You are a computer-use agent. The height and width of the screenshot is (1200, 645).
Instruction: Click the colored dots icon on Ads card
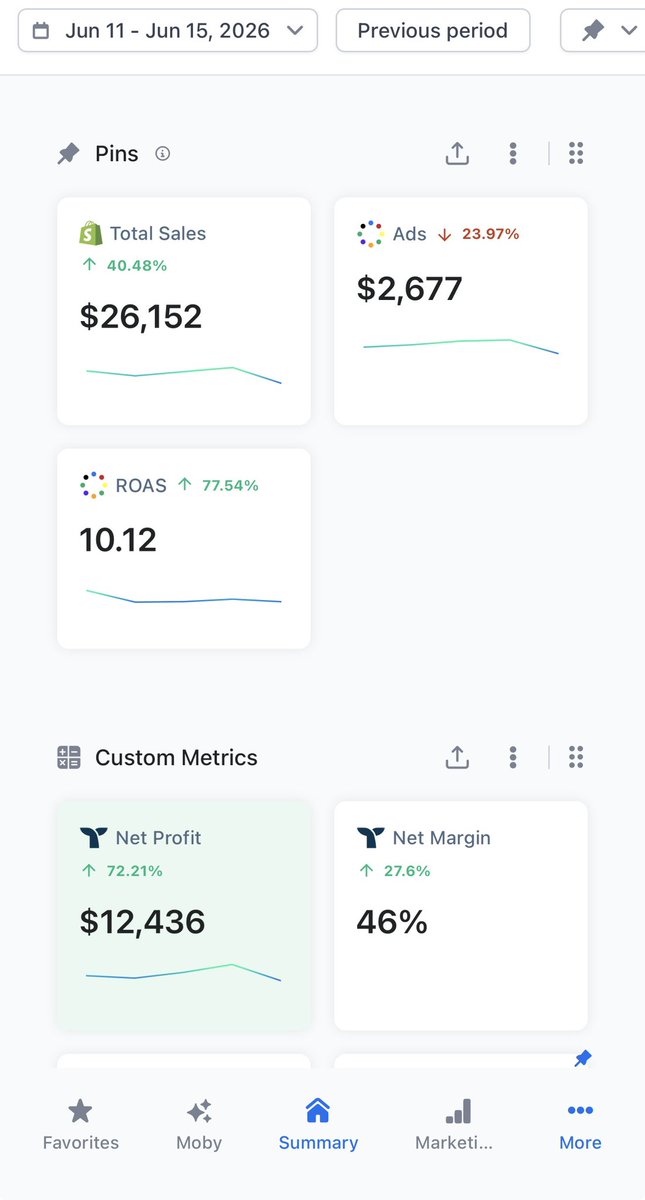click(370, 234)
